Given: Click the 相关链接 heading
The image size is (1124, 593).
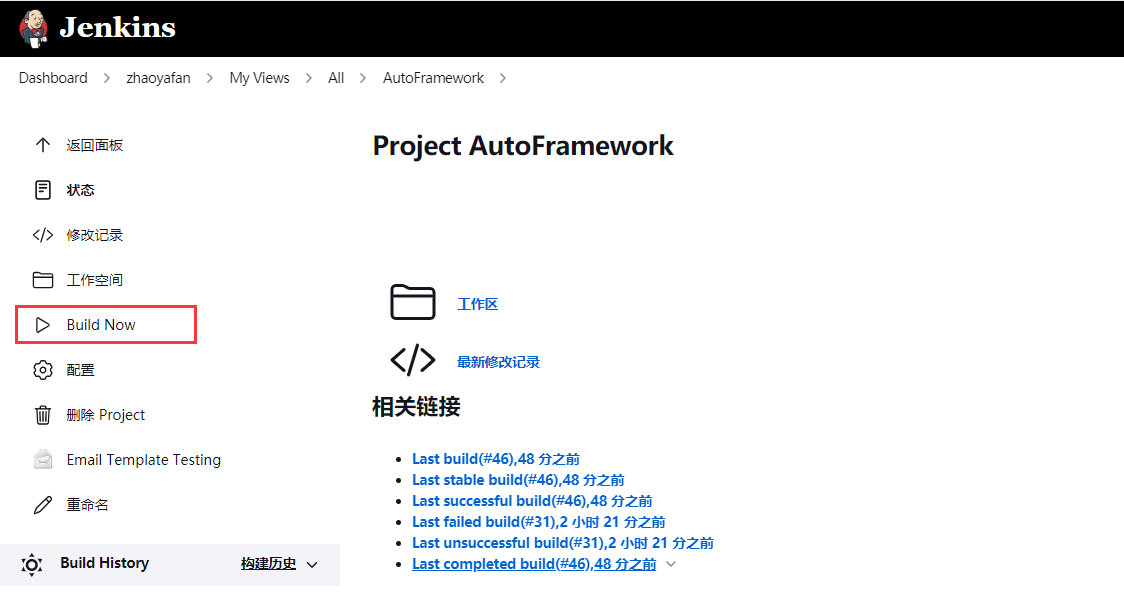Looking at the screenshot, I should (416, 407).
